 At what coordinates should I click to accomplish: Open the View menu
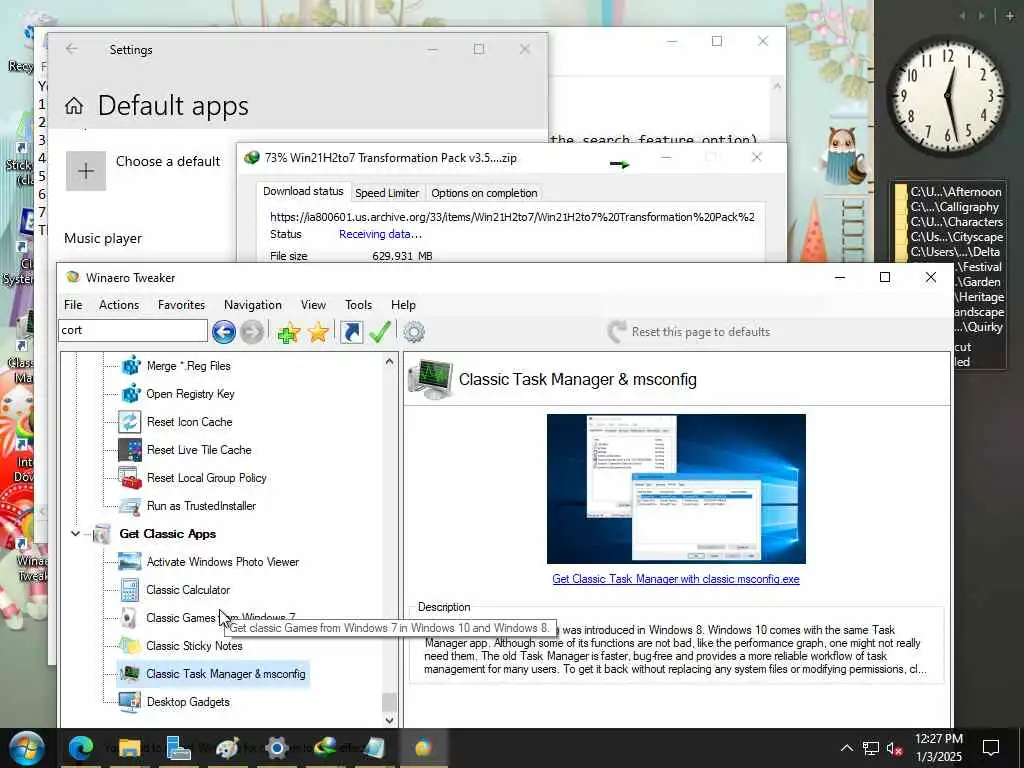pyautogui.click(x=313, y=305)
